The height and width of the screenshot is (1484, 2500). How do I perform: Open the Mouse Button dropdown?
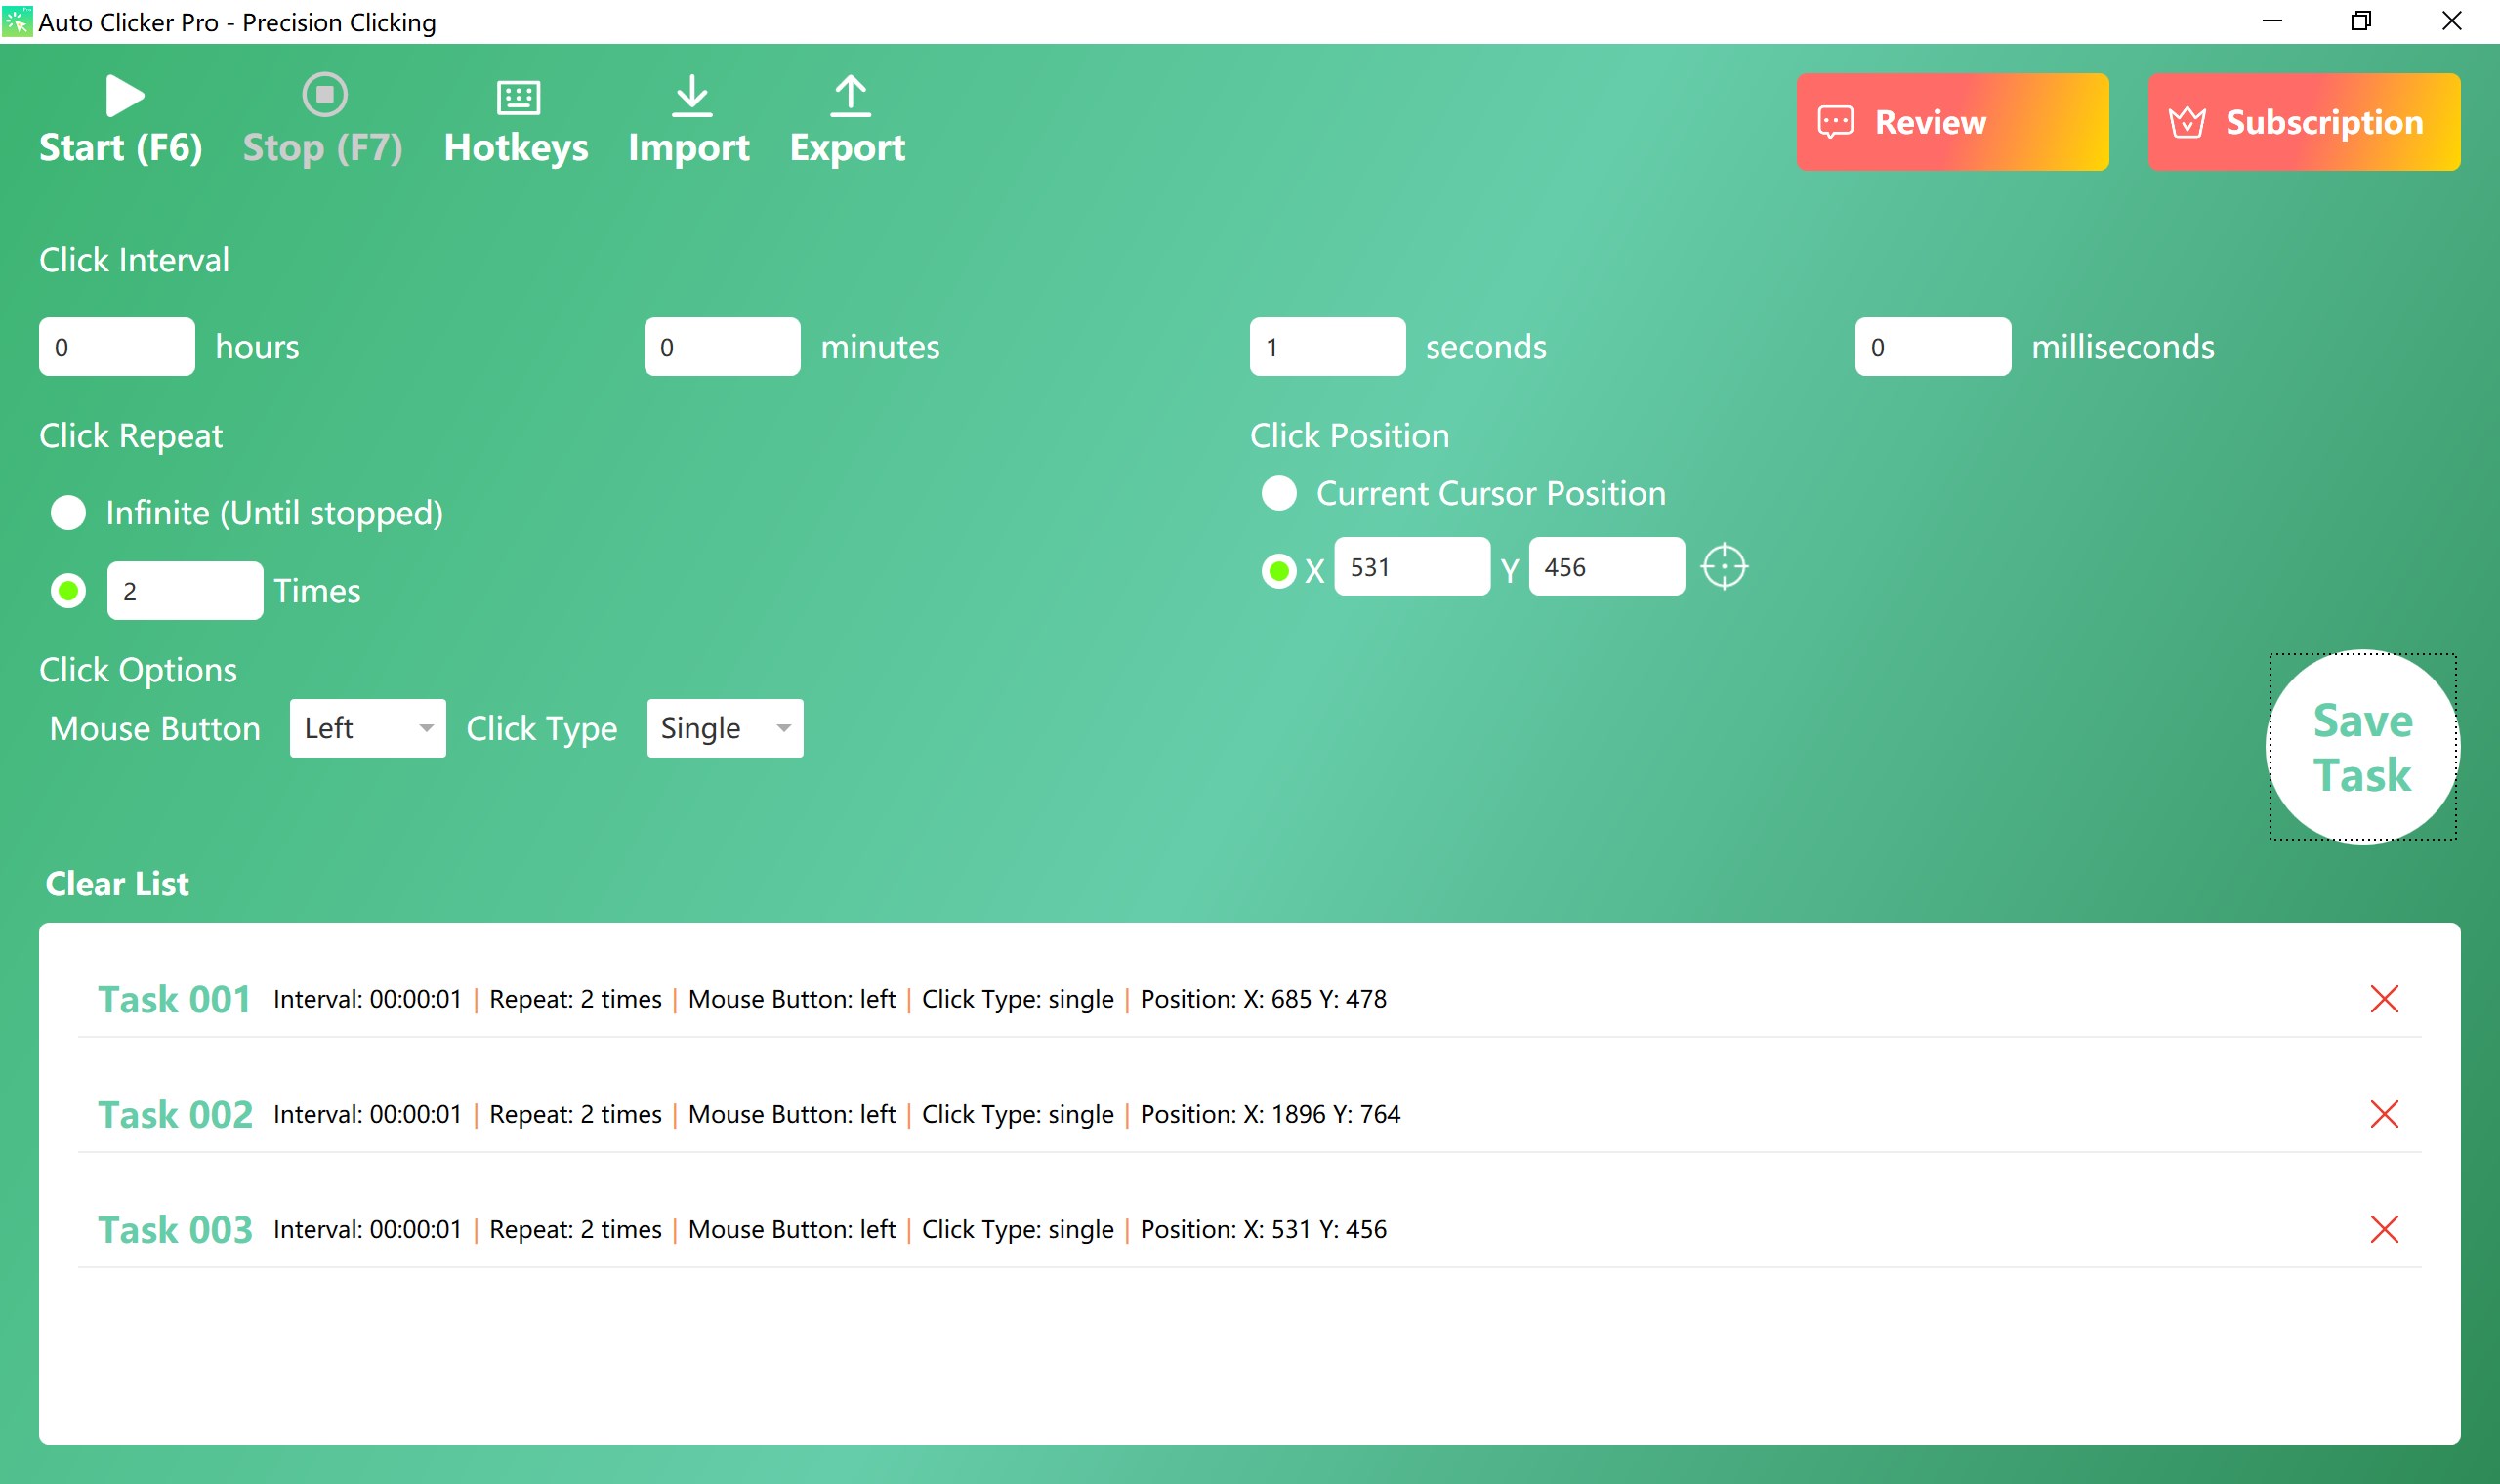pos(367,728)
